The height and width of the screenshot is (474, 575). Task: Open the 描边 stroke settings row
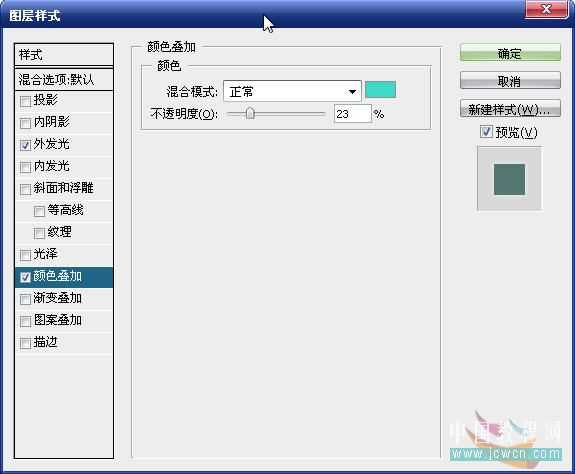coord(64,343)
